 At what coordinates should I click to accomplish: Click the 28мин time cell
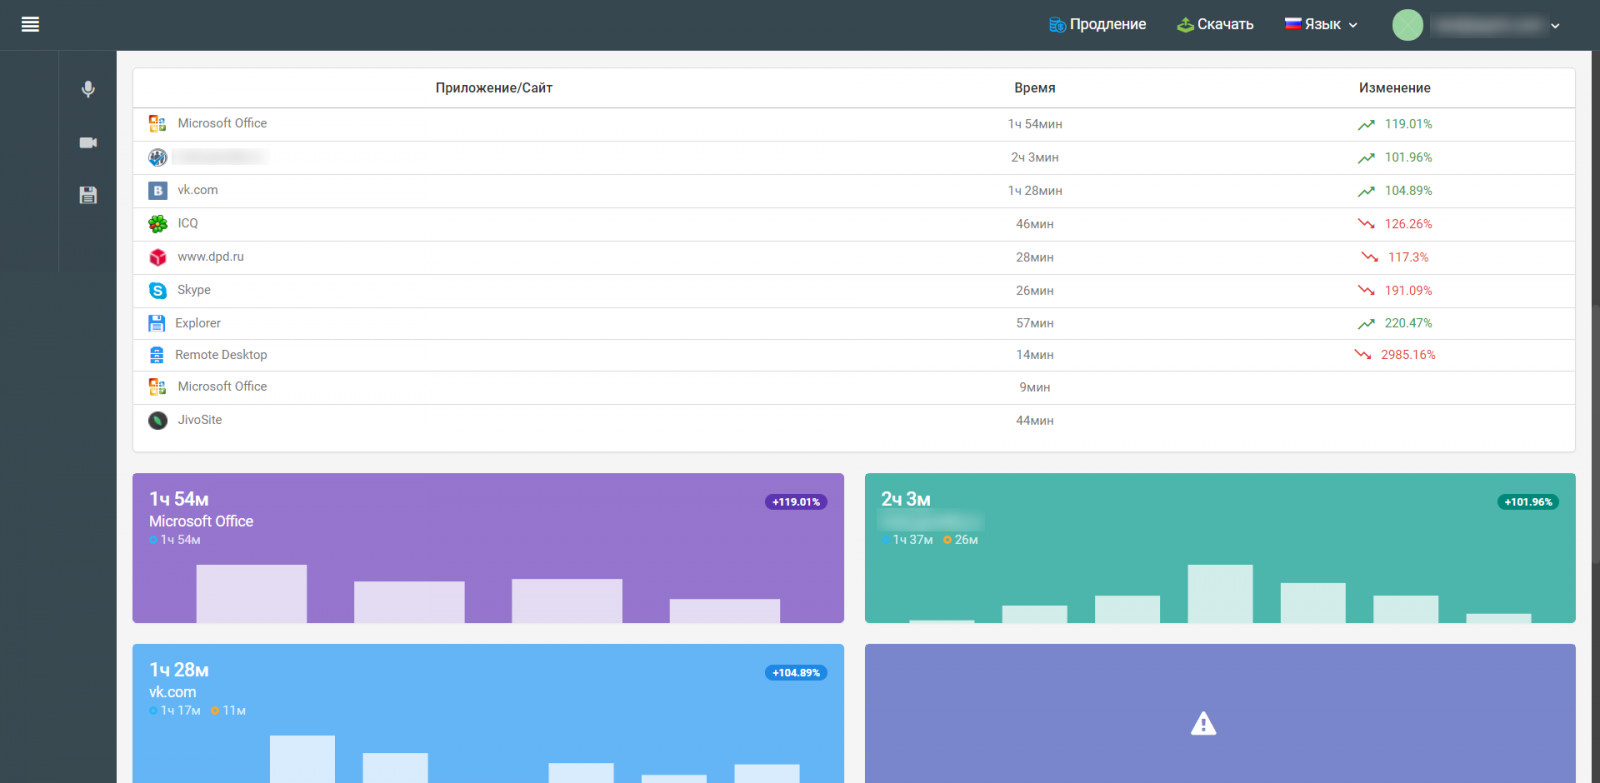pyautogui.click(x=1035, y=257)
